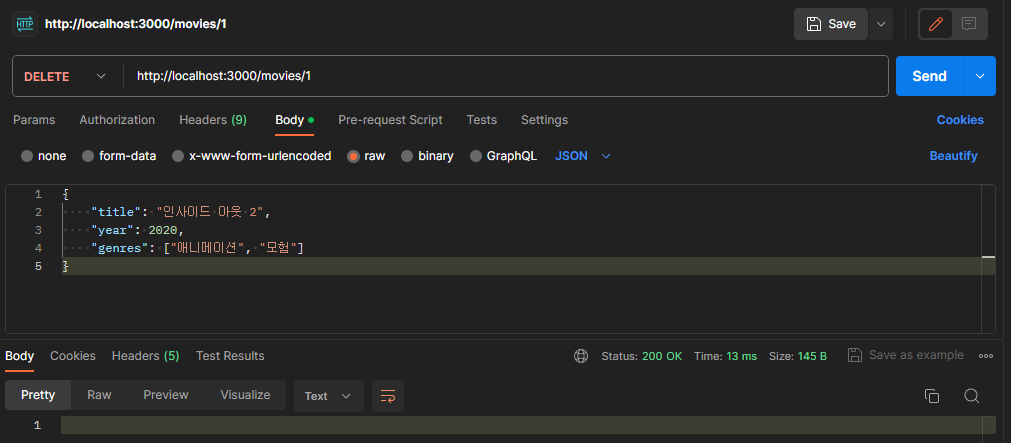Screen dimensions: 1011x443
Task: Click the "title" line in the body editor
Action: point(182,212)
